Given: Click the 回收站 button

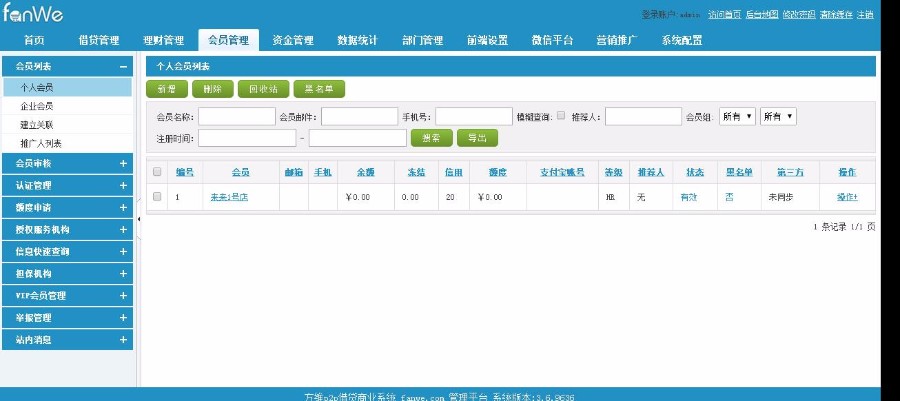Looking at the screenshot, I should coord(263,89).
